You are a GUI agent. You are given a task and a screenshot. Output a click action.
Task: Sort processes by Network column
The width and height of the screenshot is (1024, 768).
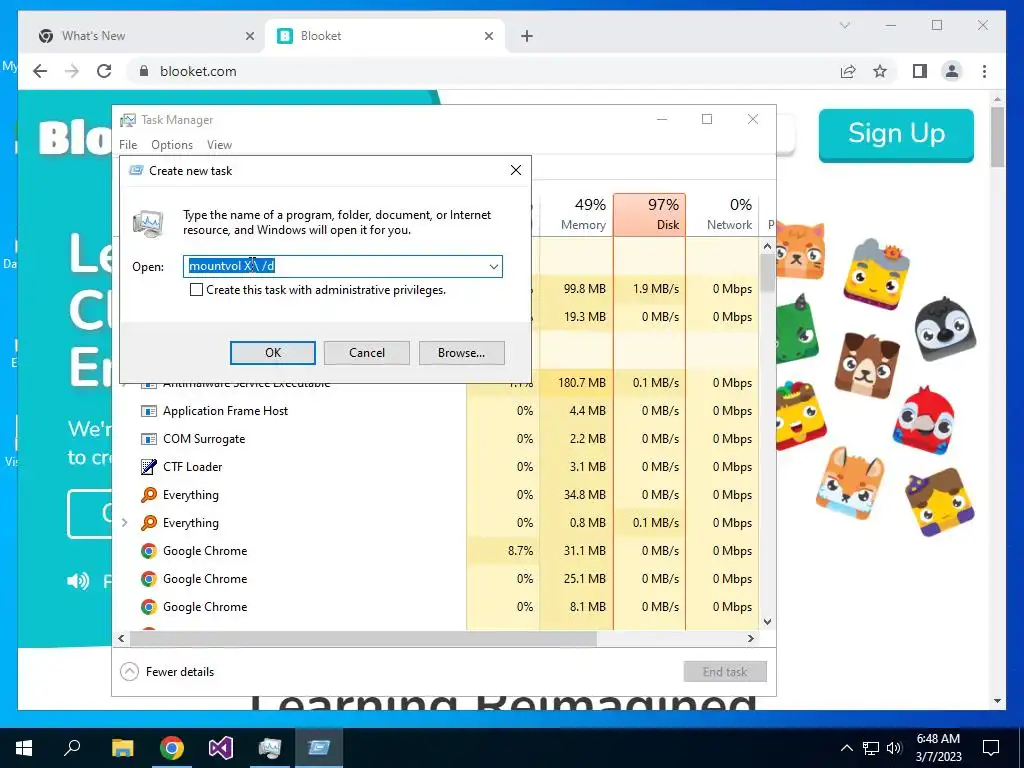coord(722,214)
